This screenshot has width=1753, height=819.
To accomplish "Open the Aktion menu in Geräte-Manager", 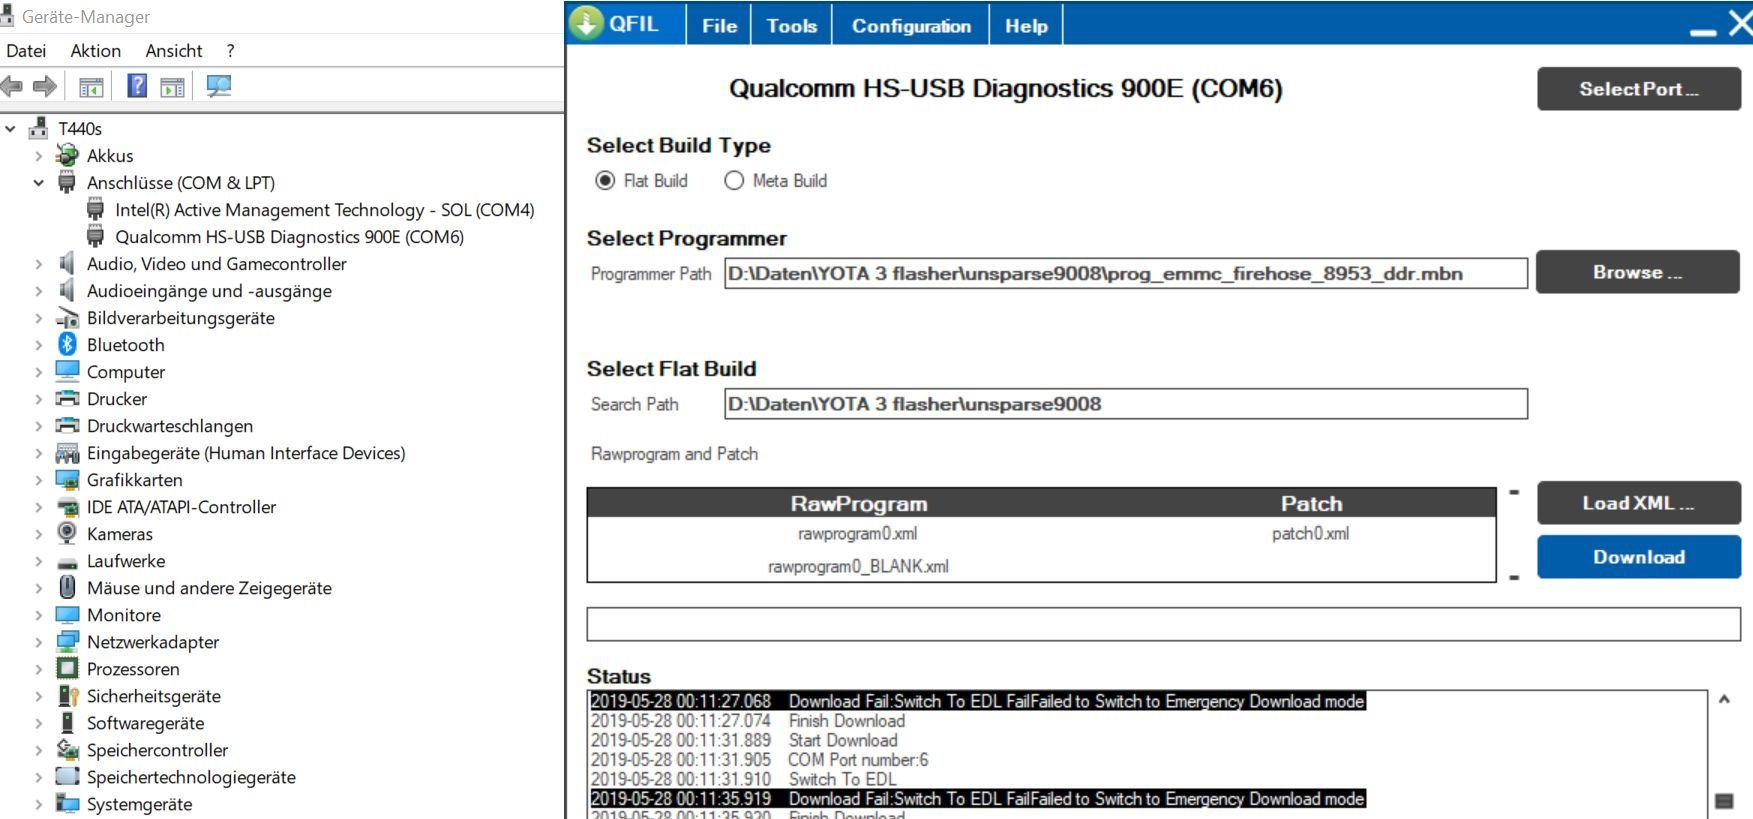I will pos(95,50).
